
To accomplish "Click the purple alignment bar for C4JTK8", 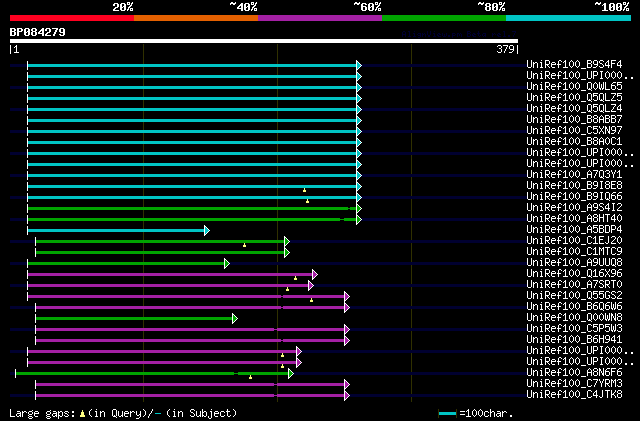I will point(190,396).
